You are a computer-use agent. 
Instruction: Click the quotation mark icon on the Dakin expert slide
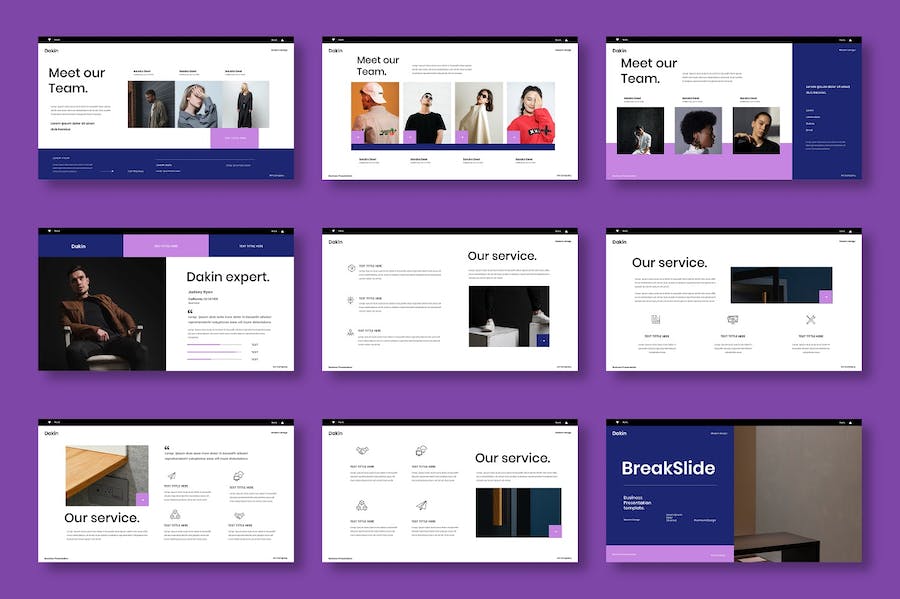point(190,311)
